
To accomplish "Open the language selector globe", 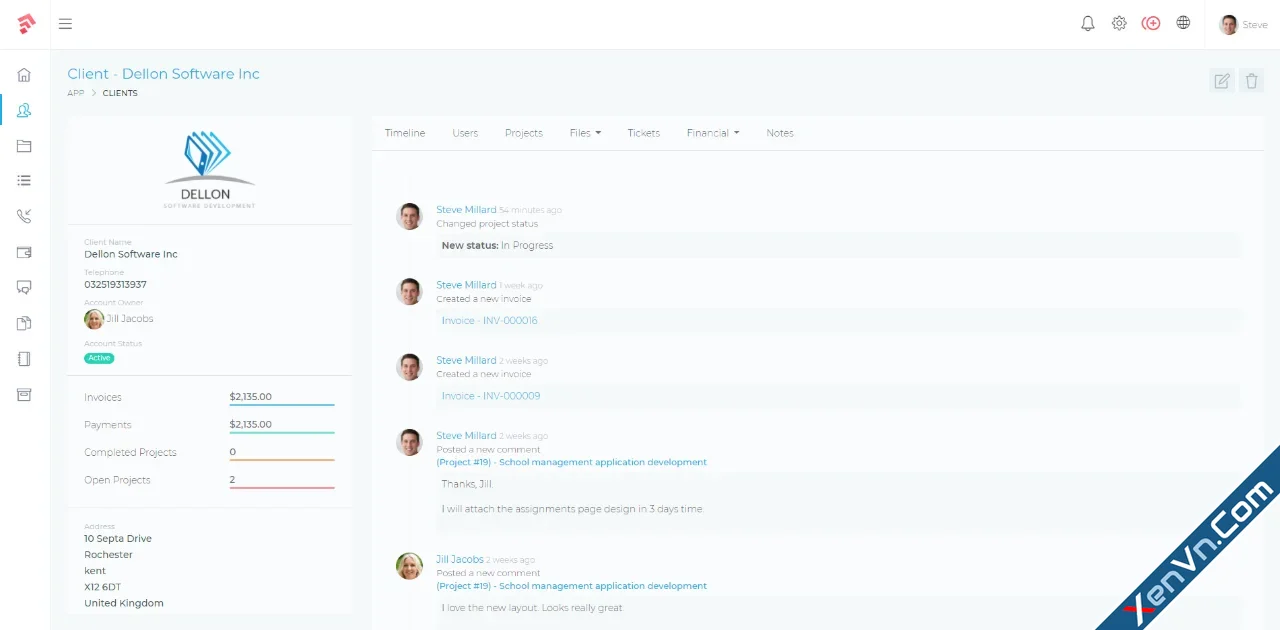I will [1183, 23].
